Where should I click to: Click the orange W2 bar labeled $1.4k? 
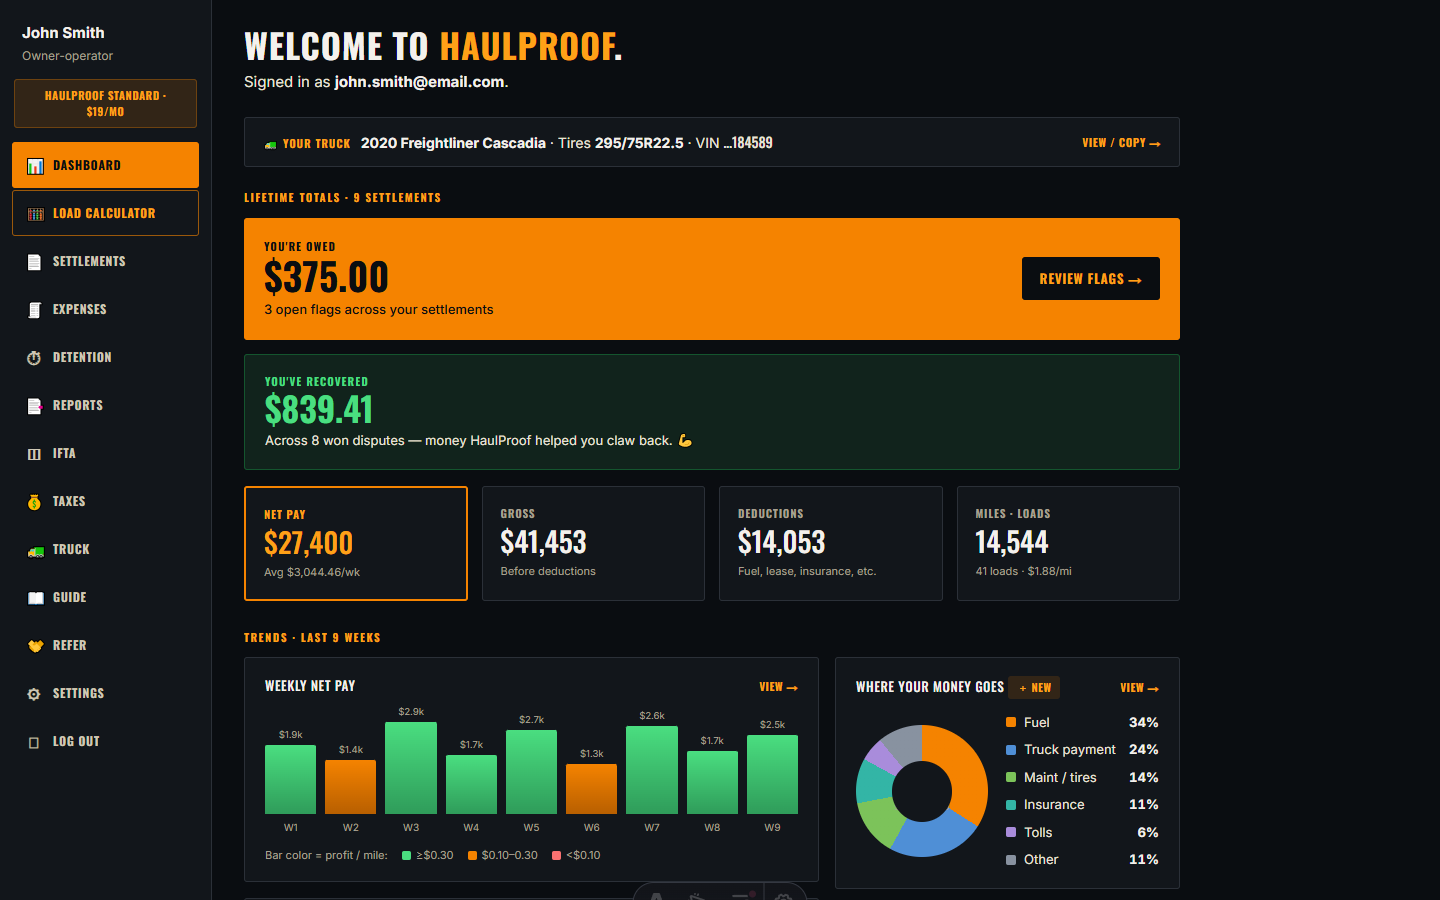pyautogui.click(x=351, y=787)
